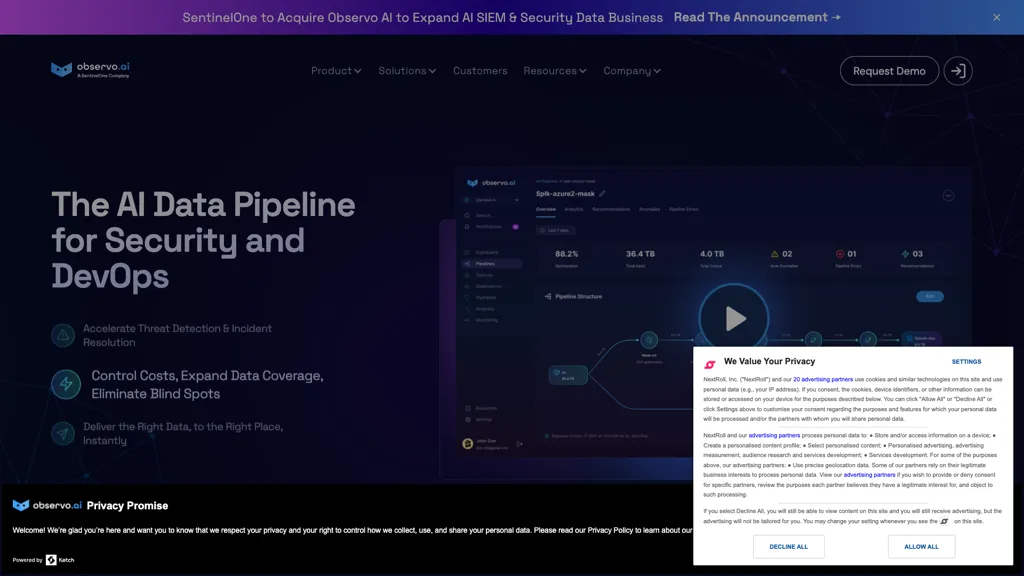Open the Privacy Policy link in bottom banner

(610, 530)
